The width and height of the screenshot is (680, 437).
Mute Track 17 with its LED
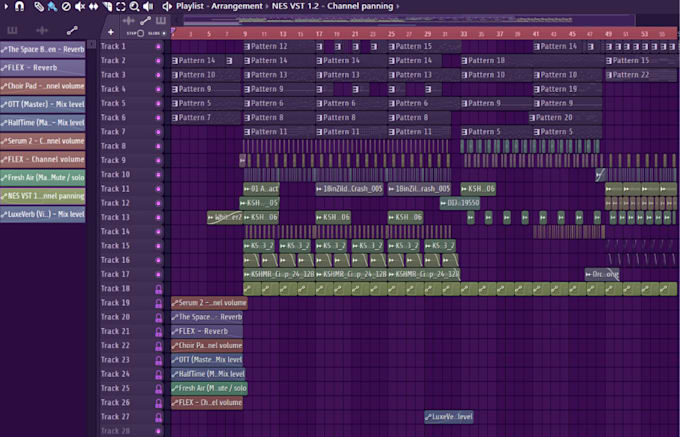point(158,274)
